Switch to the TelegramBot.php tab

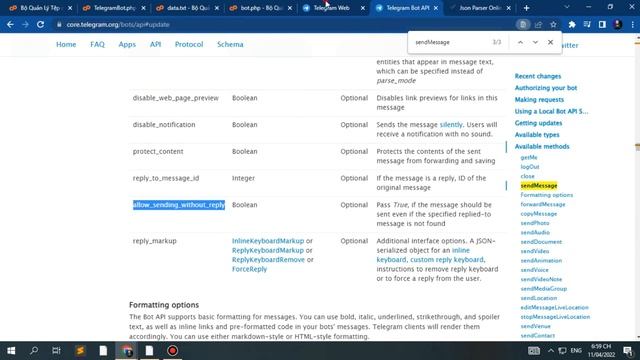113,8
